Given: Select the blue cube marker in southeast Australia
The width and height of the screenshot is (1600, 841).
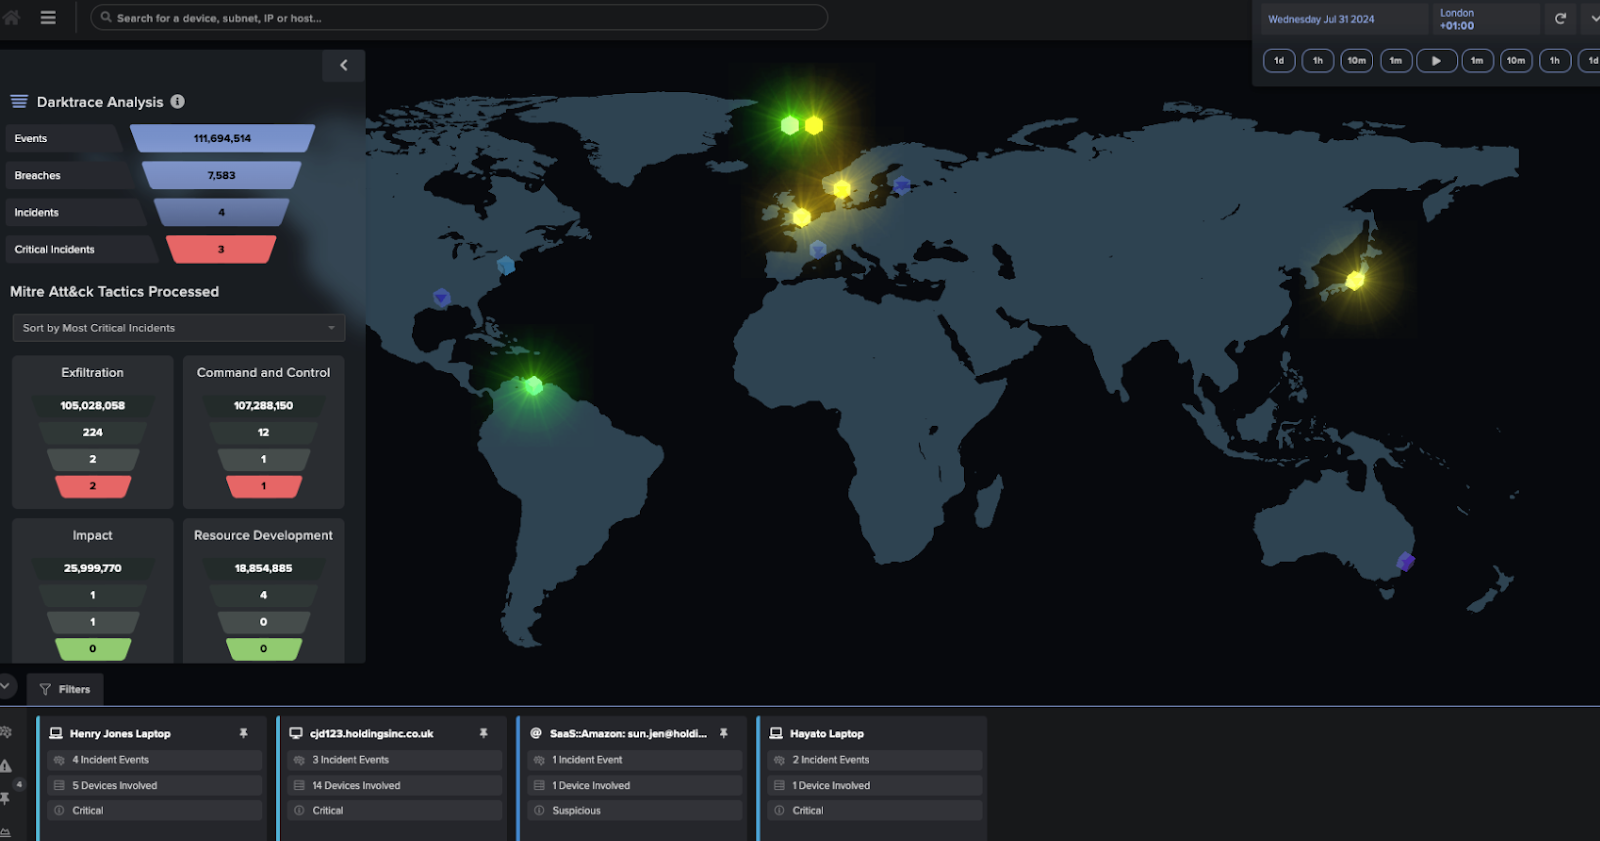Looking at the screenshot, I should [1405, 562].
